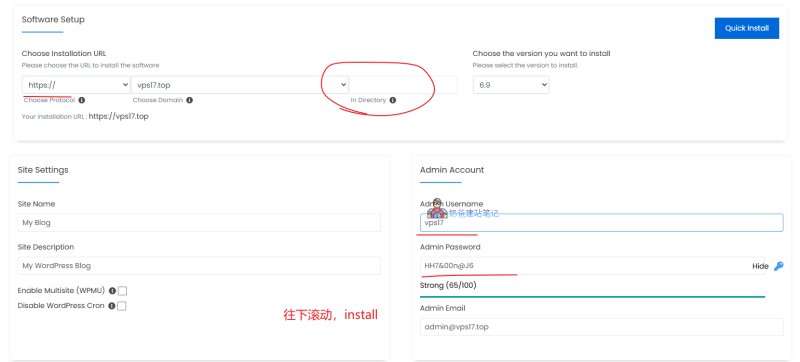Open the Choose Domain vps17.top dropdown

pos(240,85)
